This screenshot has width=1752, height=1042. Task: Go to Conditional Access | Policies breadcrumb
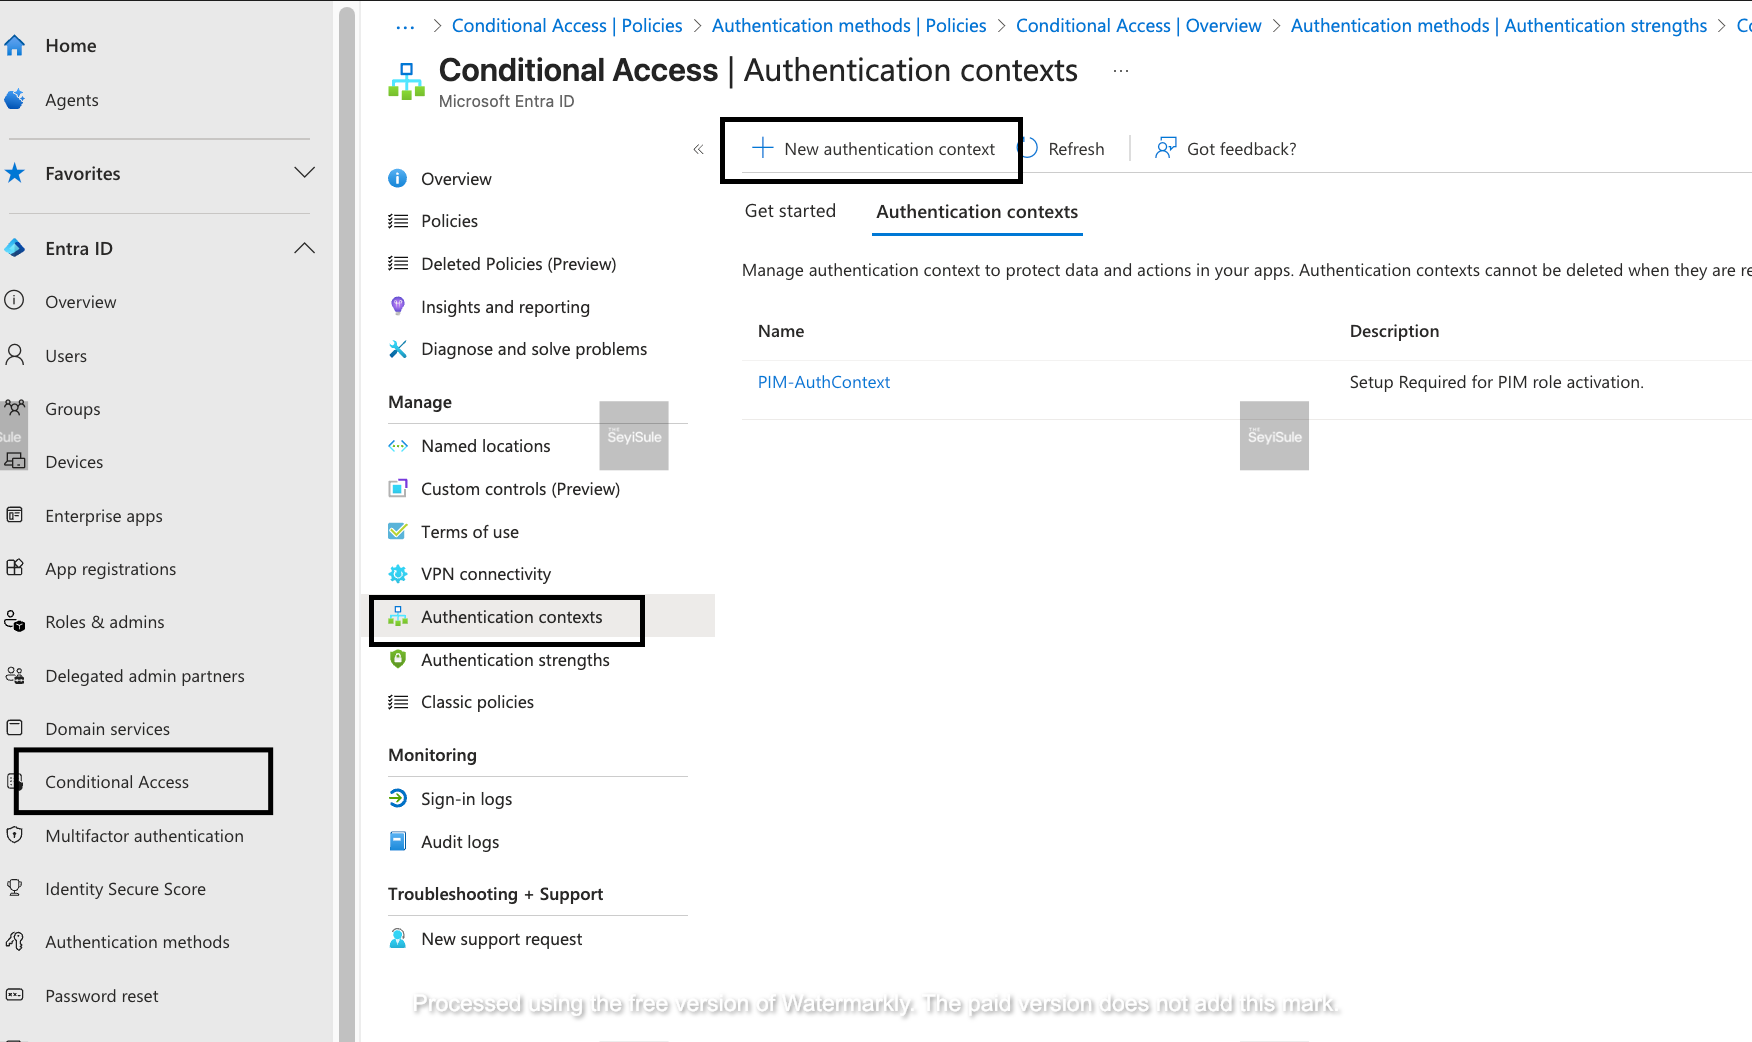[x=567, y=26]
